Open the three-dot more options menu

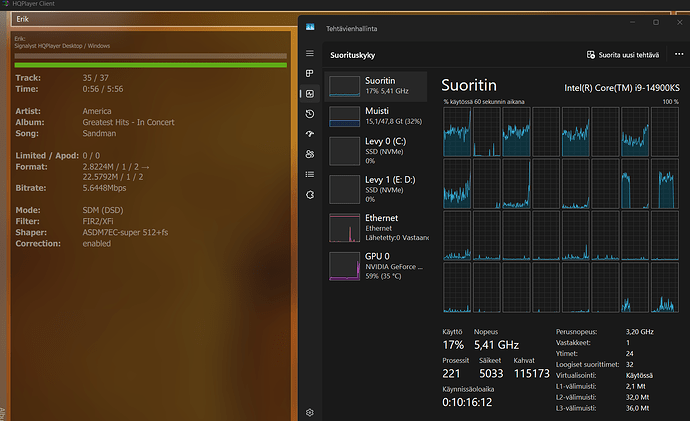[679, 54]
